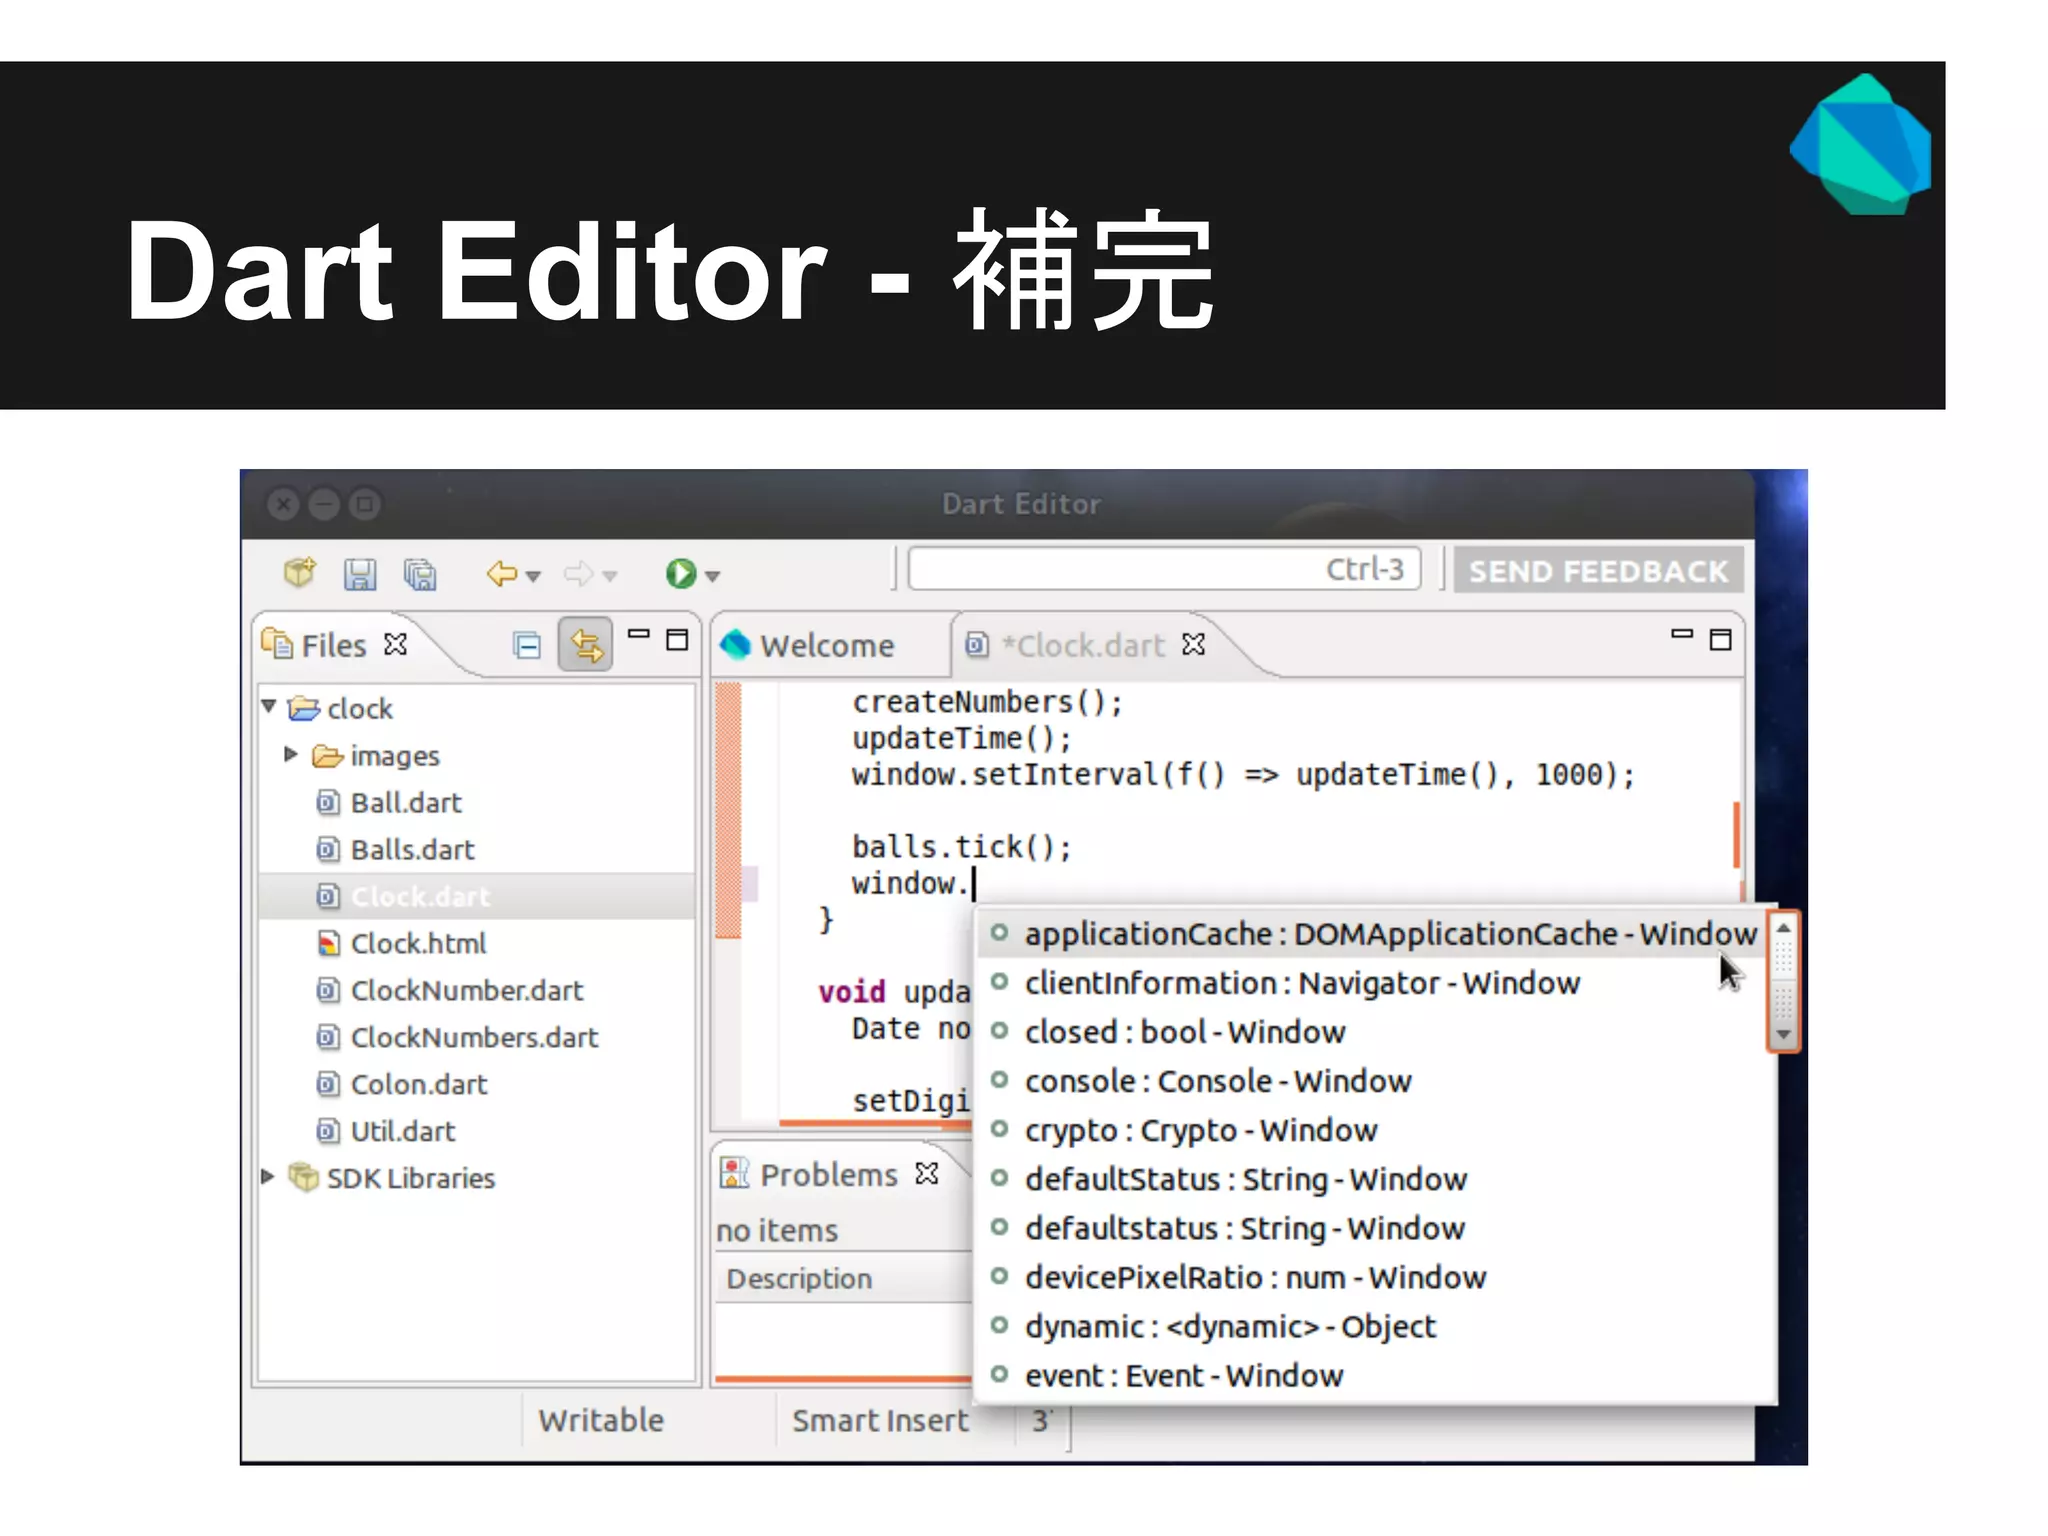Maximize the Files panel
This screenshot has height=1536, width=2048.
[678, 640]
